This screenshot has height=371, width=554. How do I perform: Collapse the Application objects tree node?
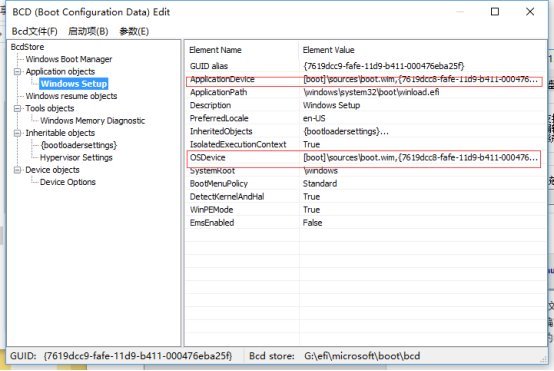tap(17, 72)
